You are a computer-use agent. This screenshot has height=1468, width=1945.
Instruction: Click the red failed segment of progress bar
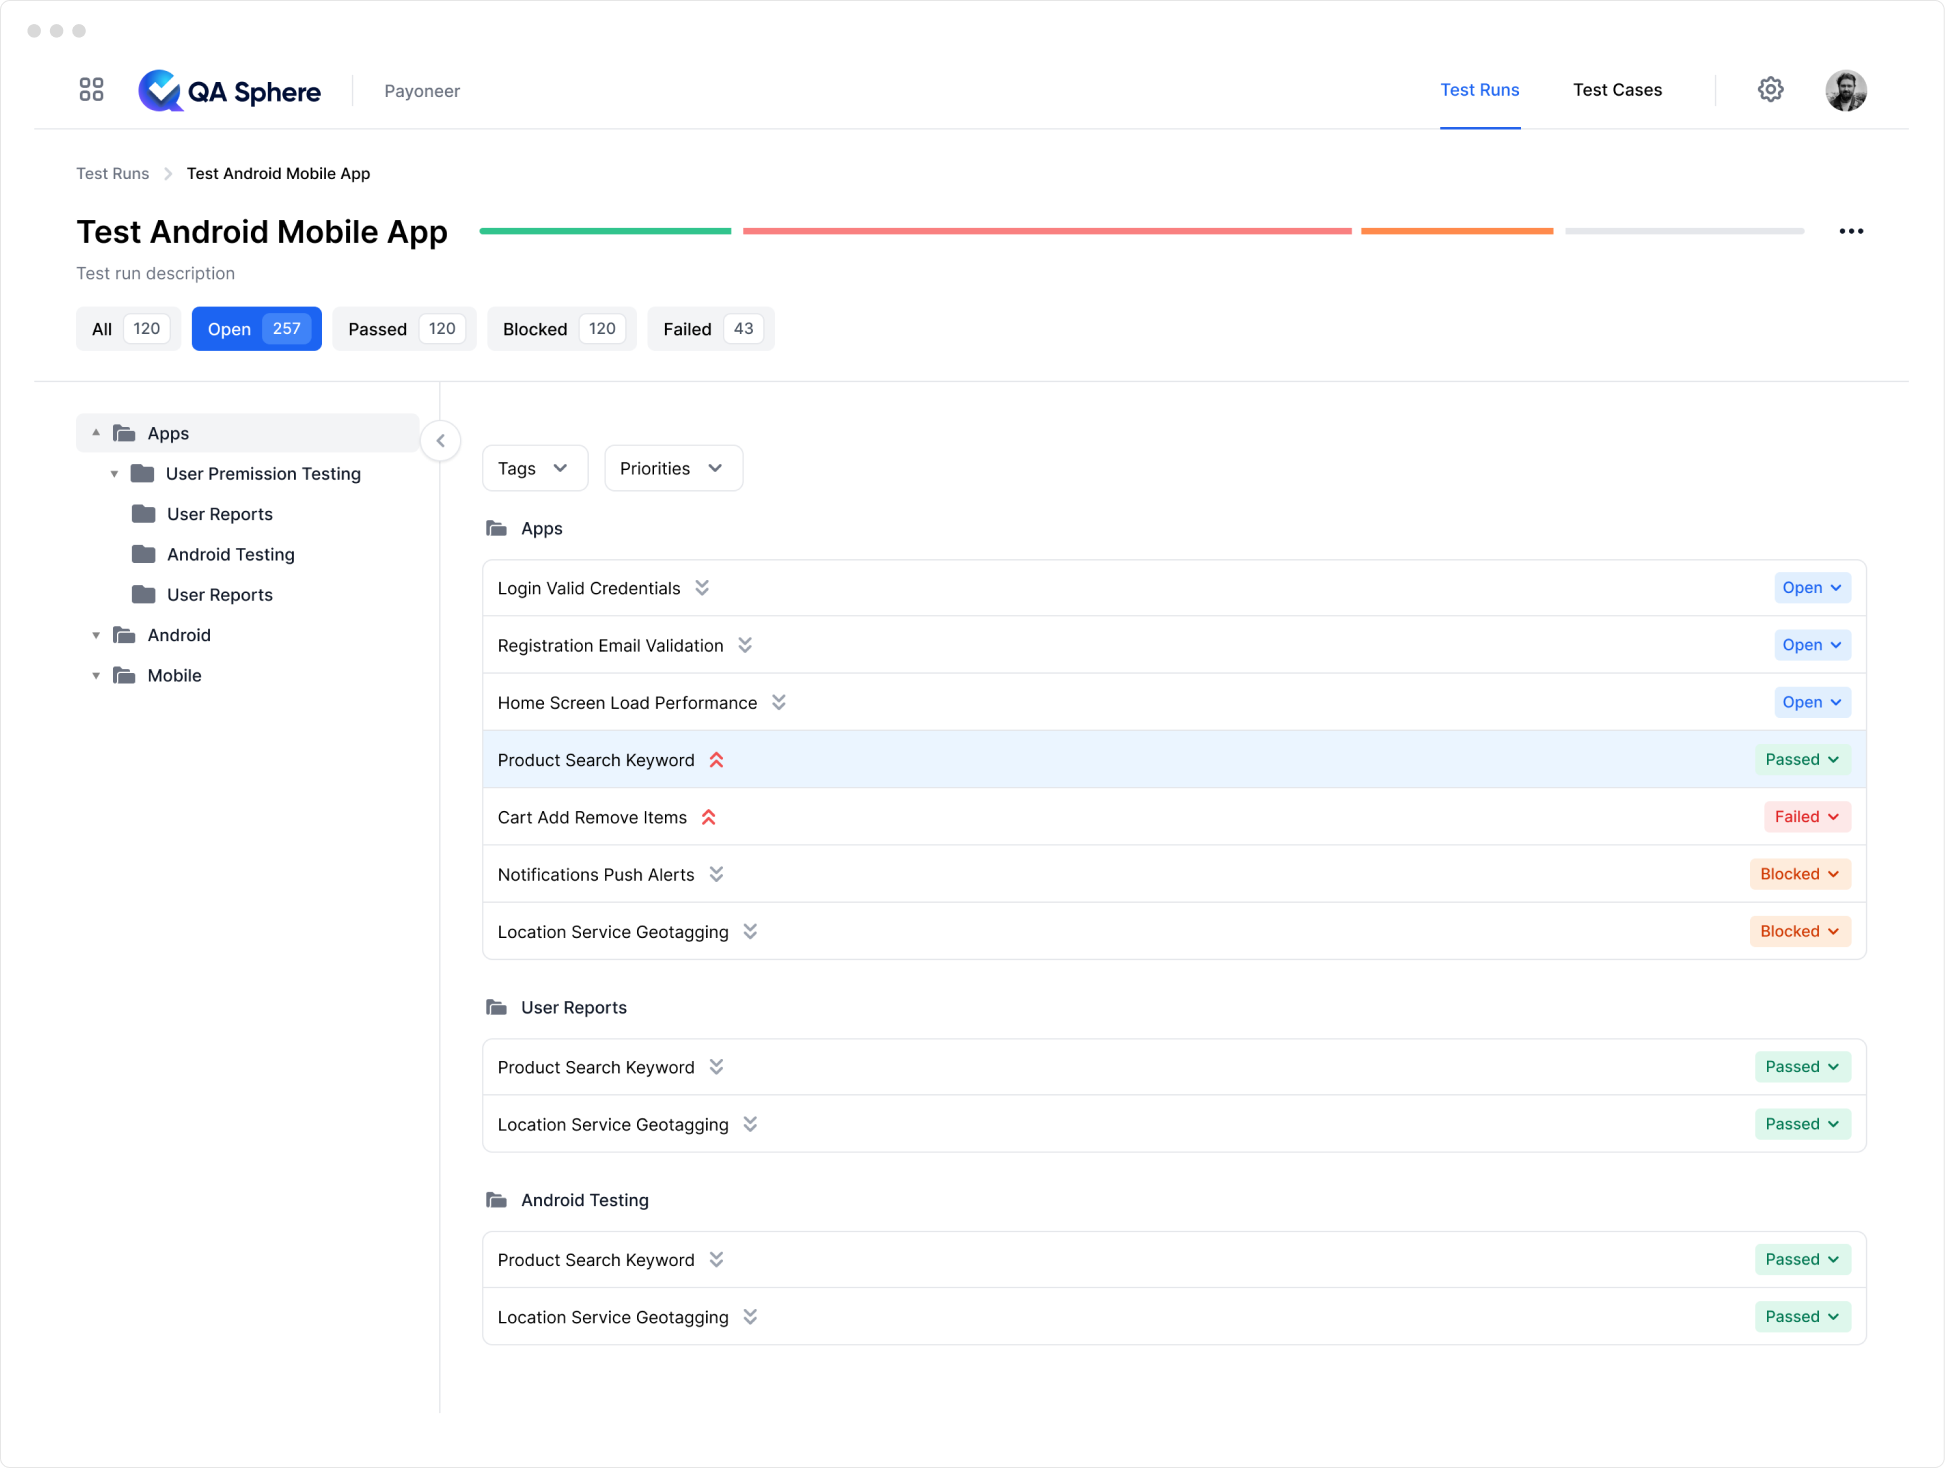pos(1046,231)
